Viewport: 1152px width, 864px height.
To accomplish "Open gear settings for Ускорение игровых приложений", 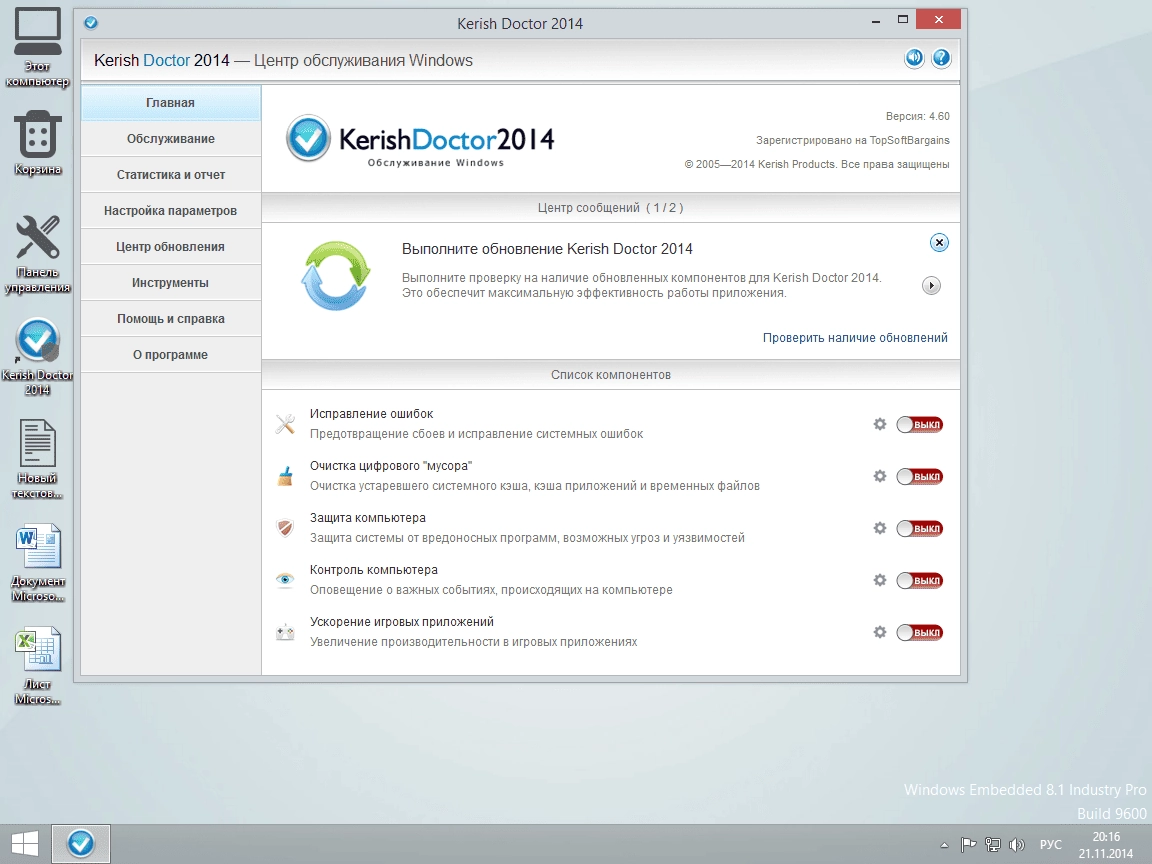I will (879, 632).
